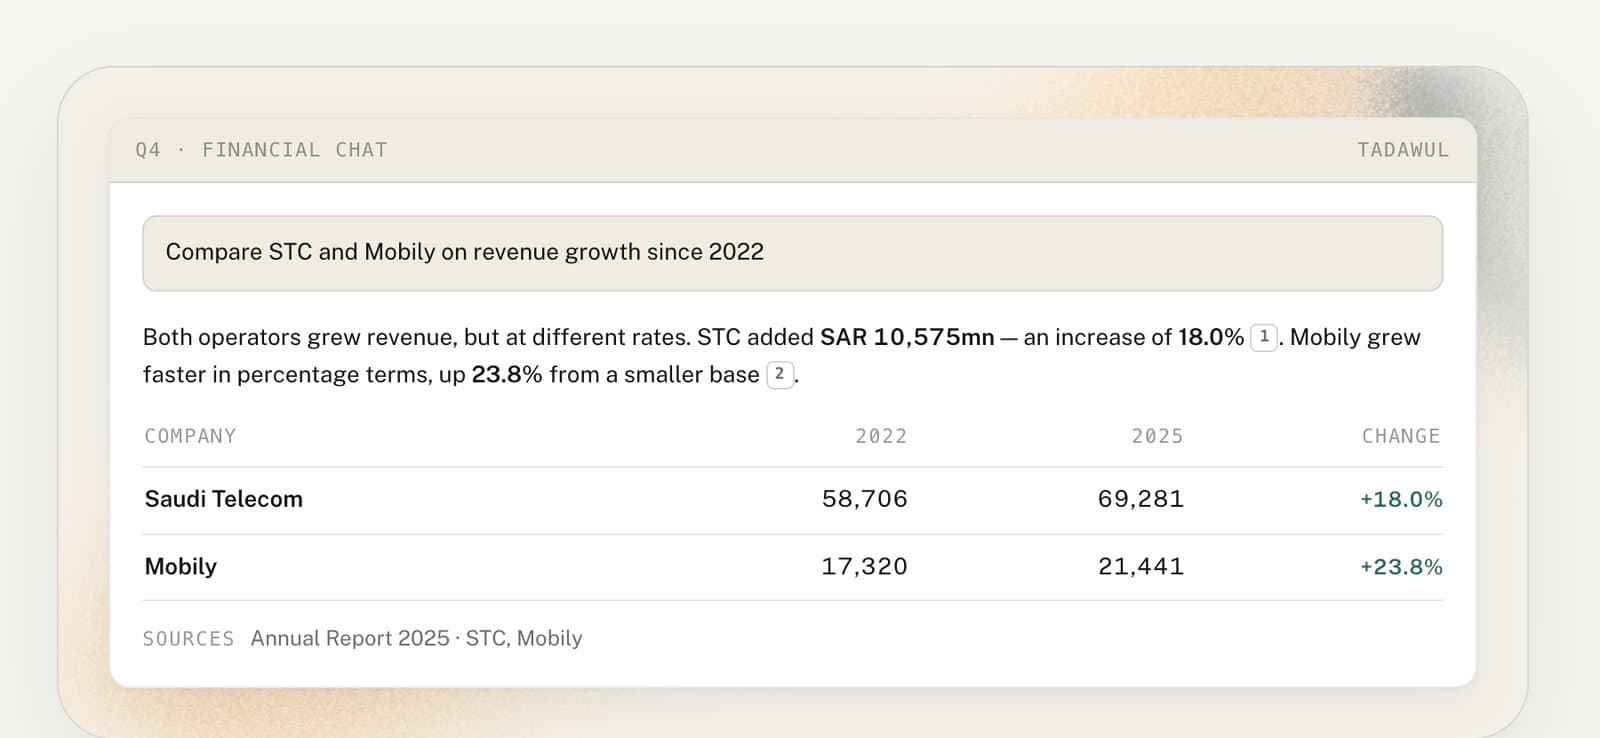Select the Mobily row name
Screen dimensions: 1600x738
tap(180, 566)
